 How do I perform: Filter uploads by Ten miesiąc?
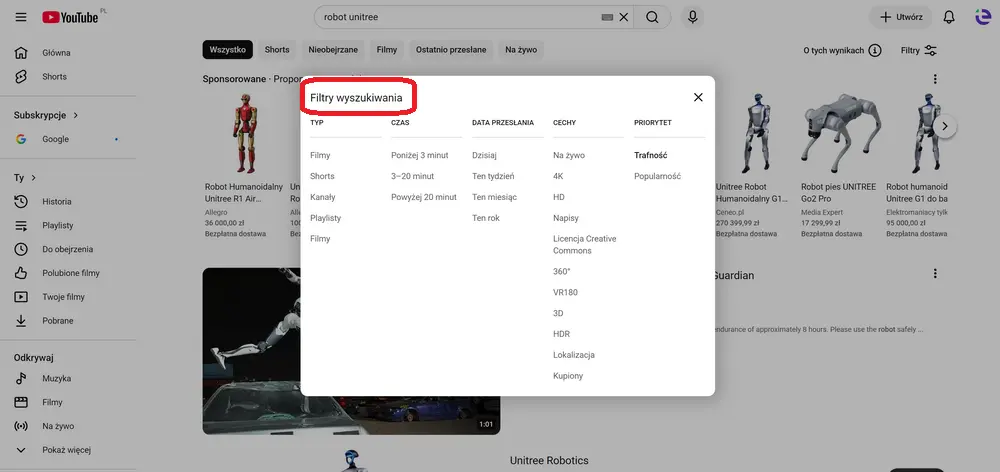coord(494,197)
